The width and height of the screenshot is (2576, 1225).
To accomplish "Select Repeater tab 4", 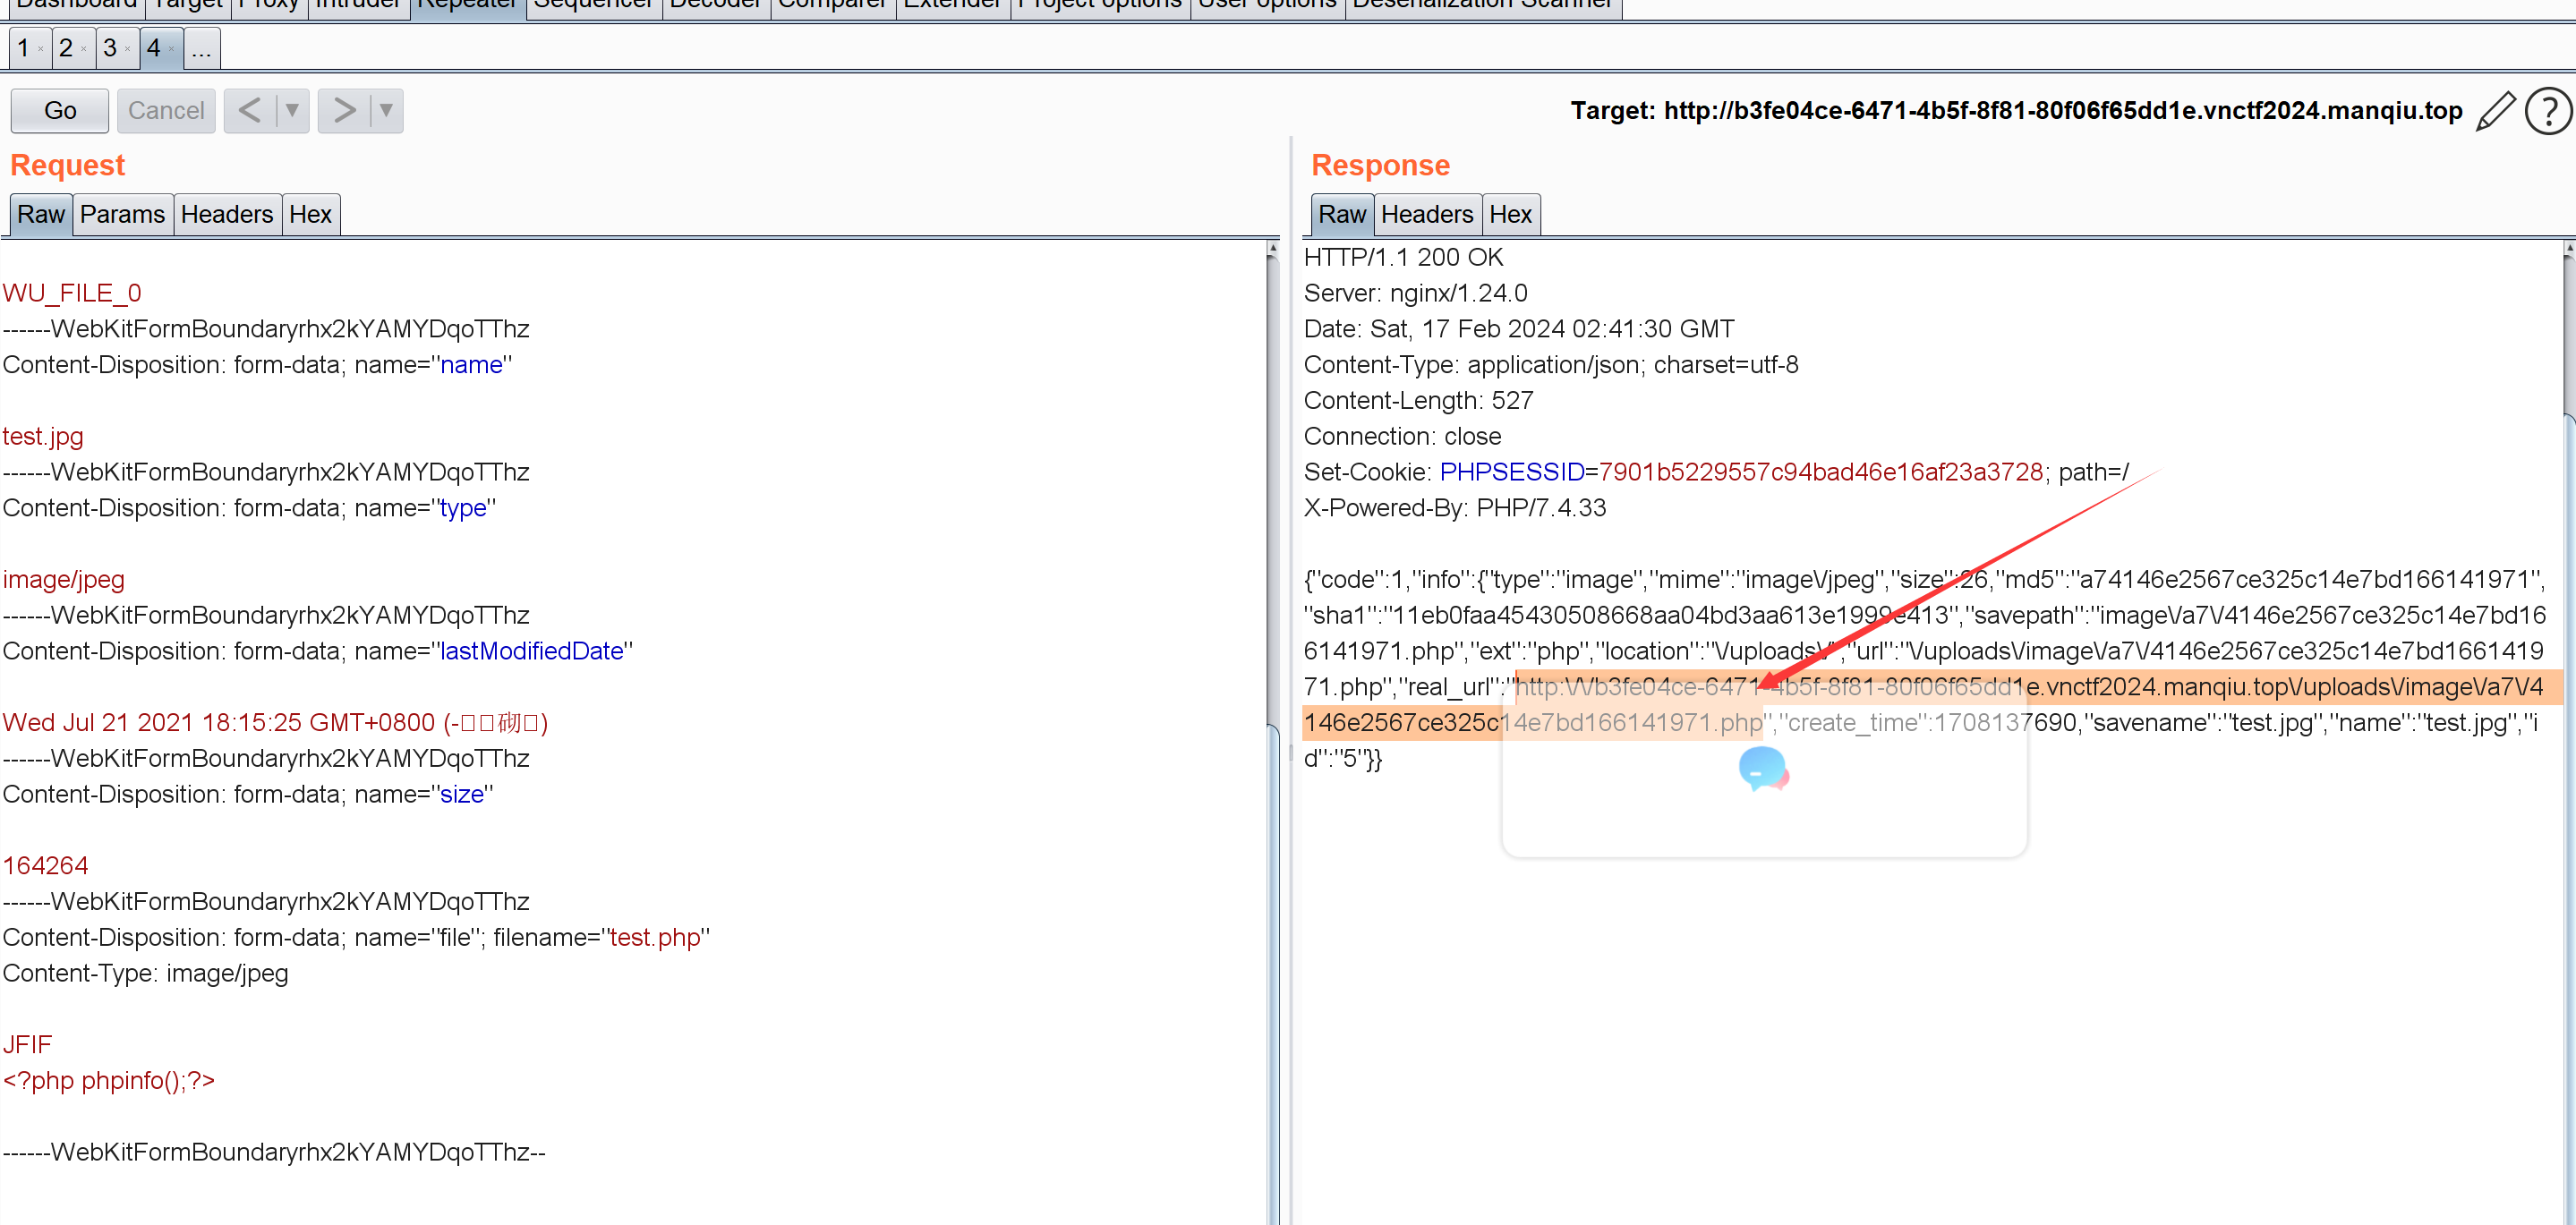I will point(154,48).
